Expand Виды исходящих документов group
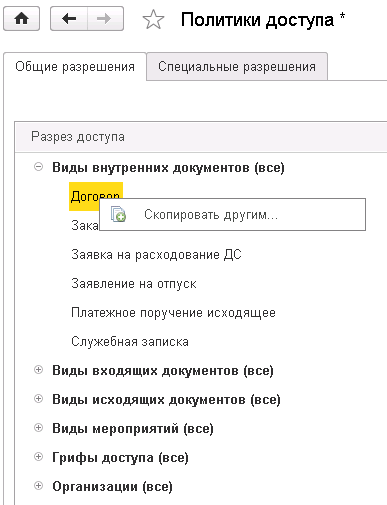This screenshot has height=505, width=387. click(39, 399)
